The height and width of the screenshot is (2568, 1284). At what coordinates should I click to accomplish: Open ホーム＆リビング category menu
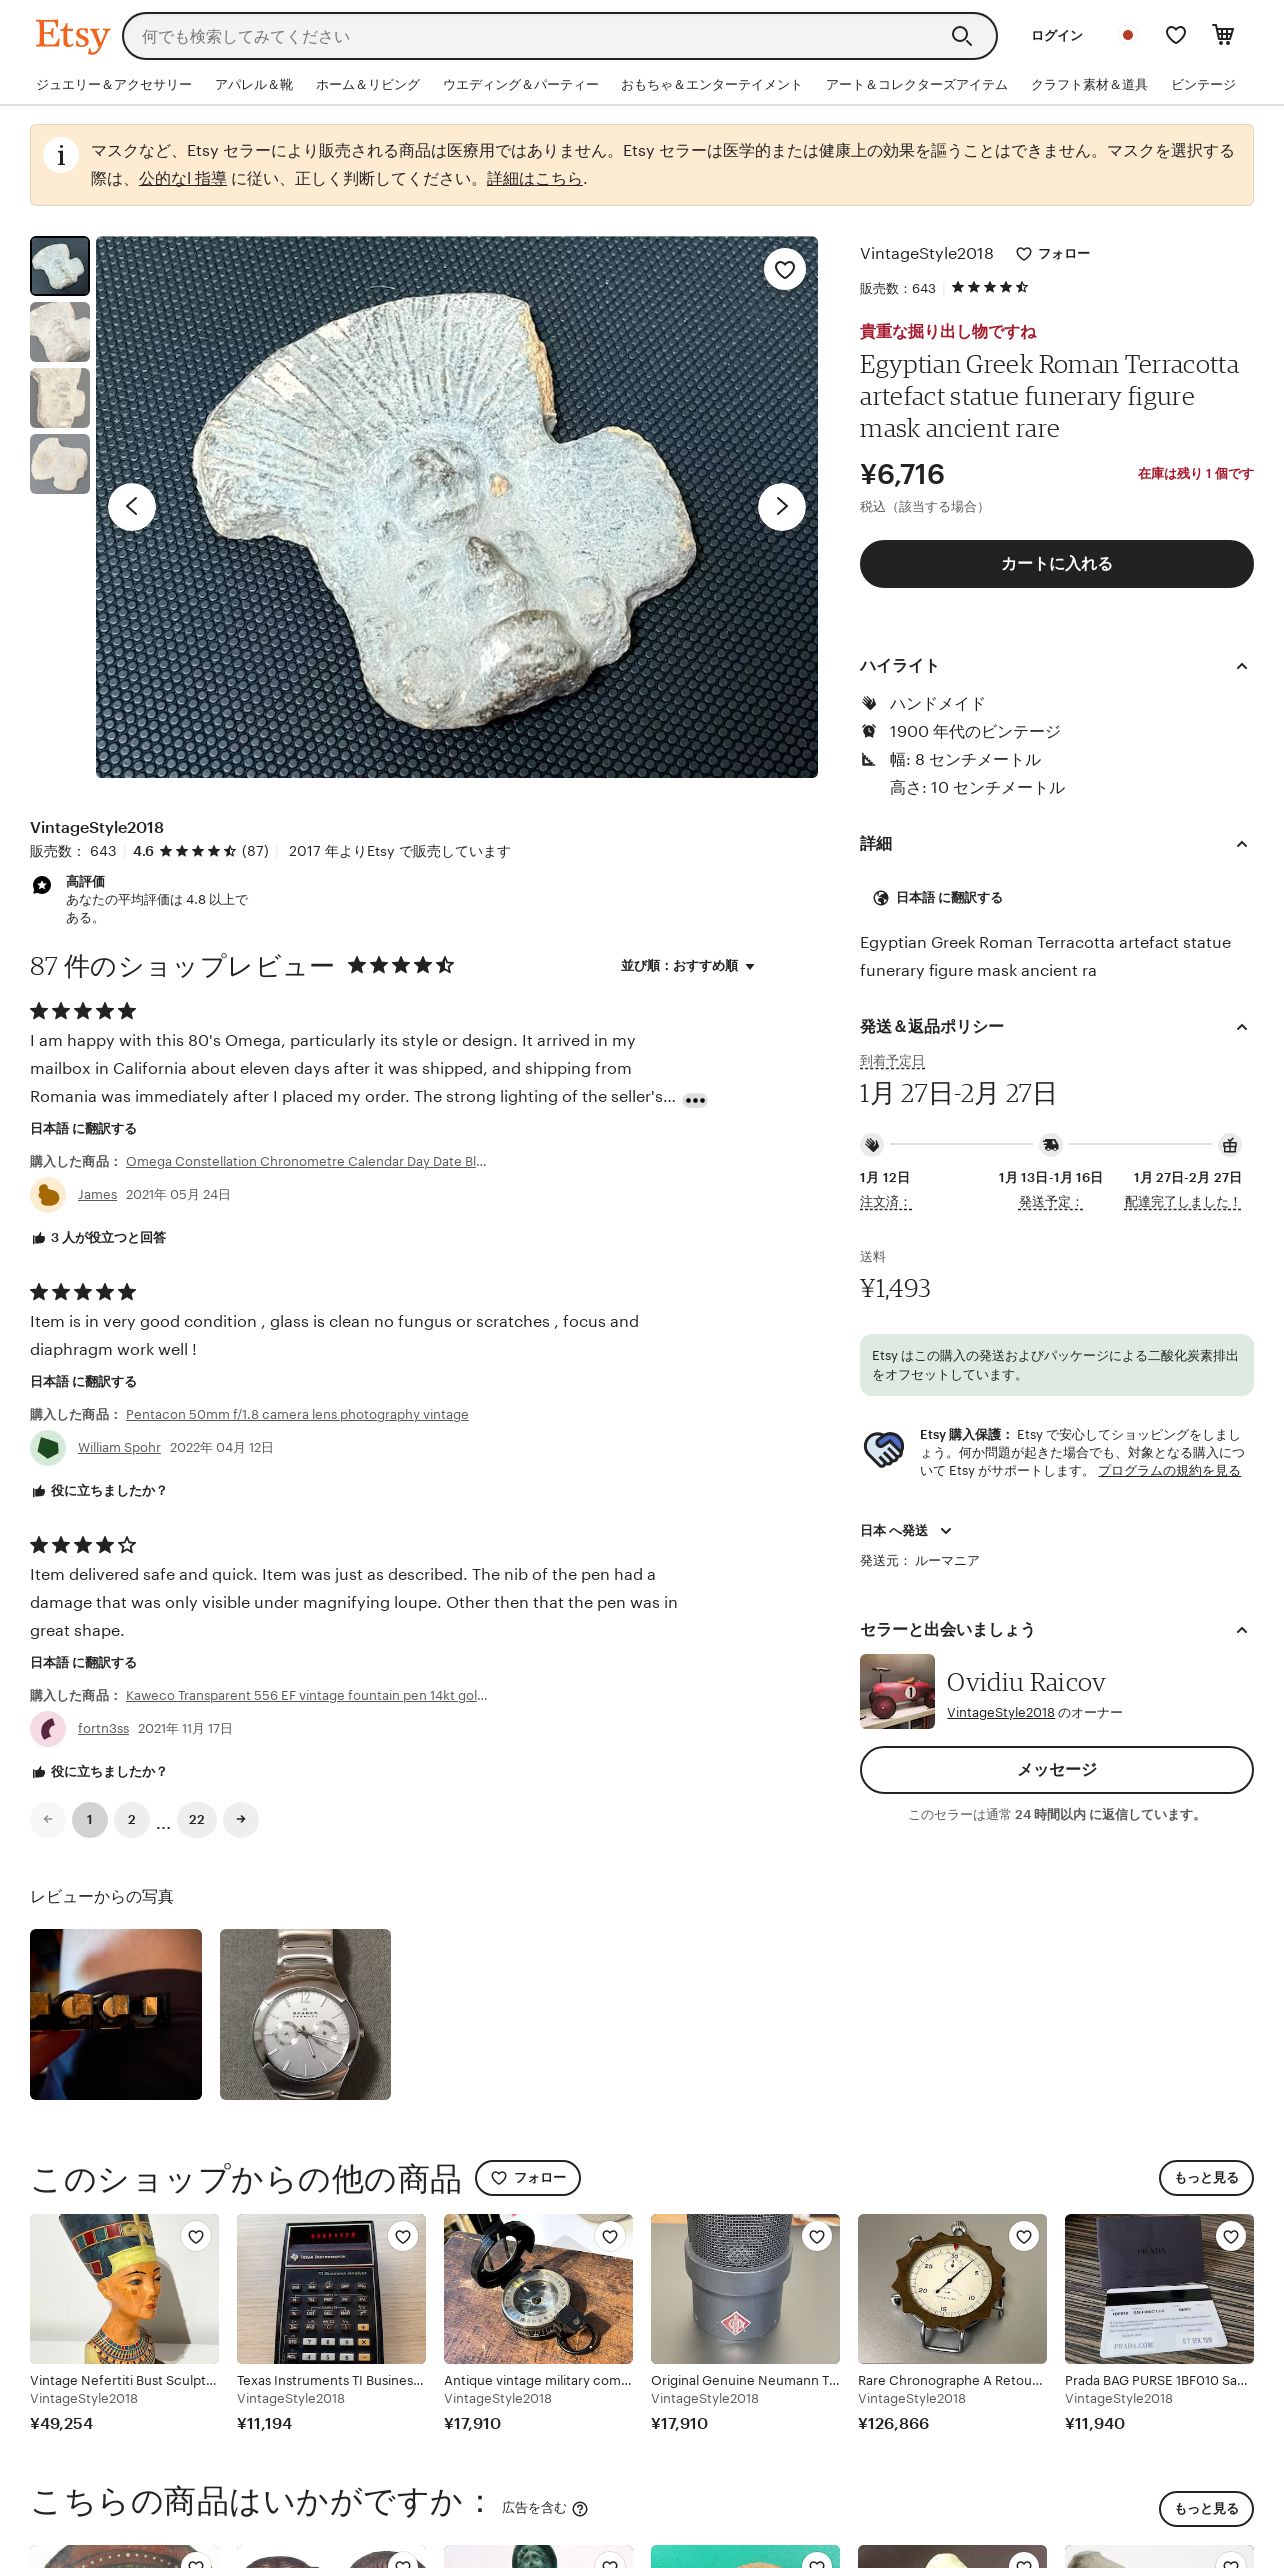(x=368, y=85)
